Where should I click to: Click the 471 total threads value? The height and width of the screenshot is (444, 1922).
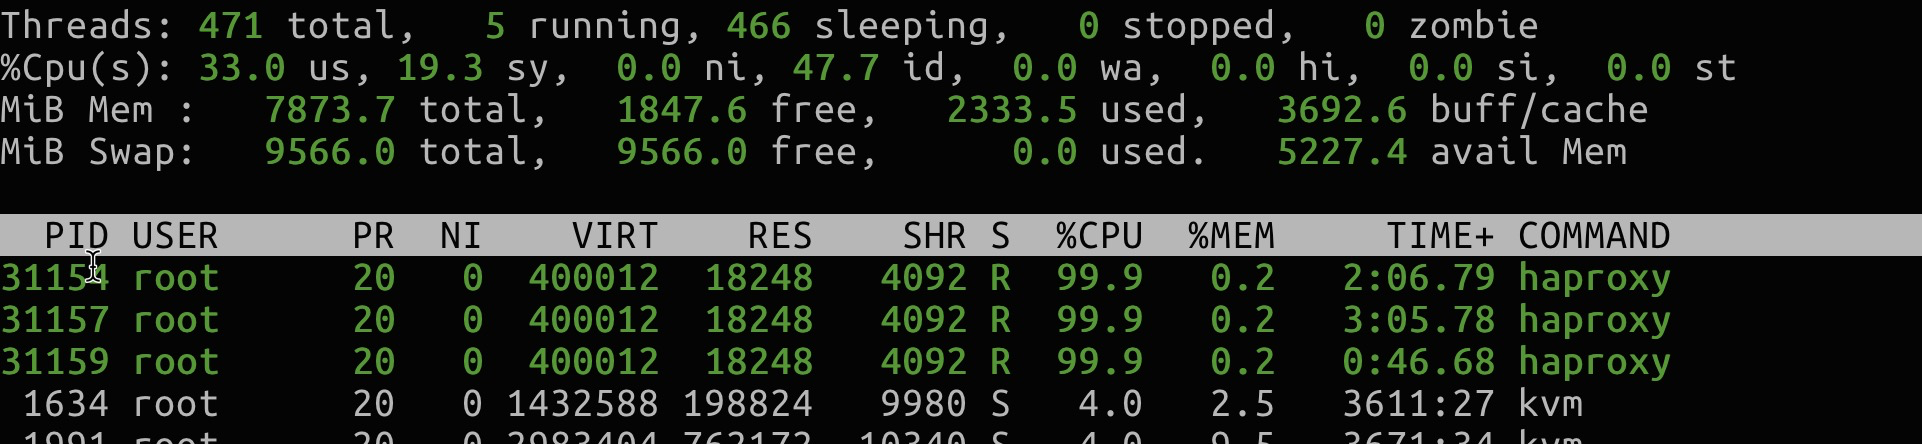click(x=230, y=26)
